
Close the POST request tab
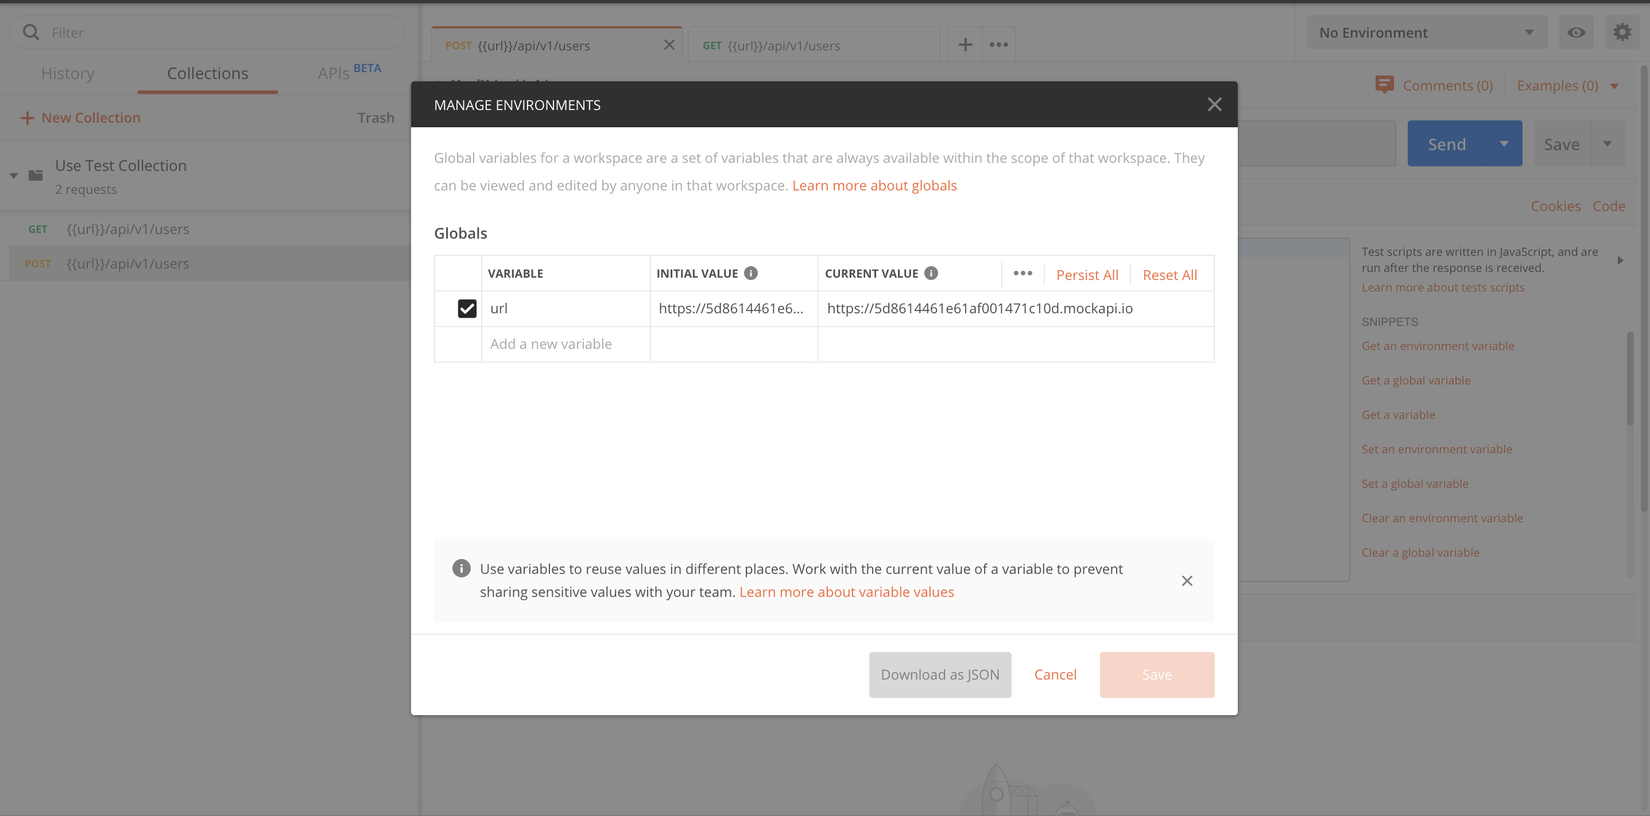[669, 45]
